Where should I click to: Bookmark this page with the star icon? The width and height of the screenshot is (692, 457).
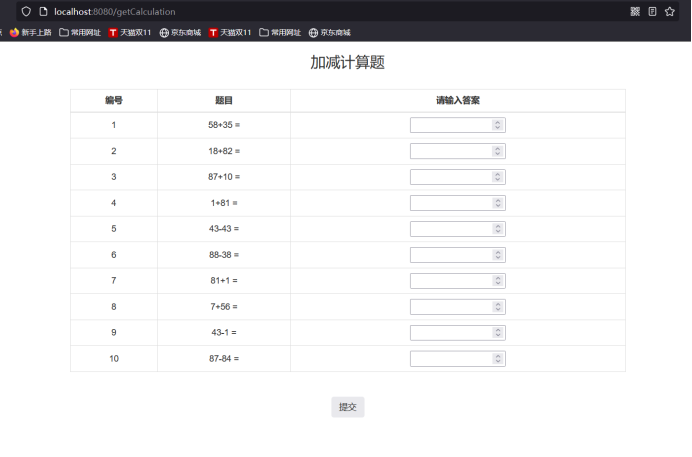tap(669, 11)
